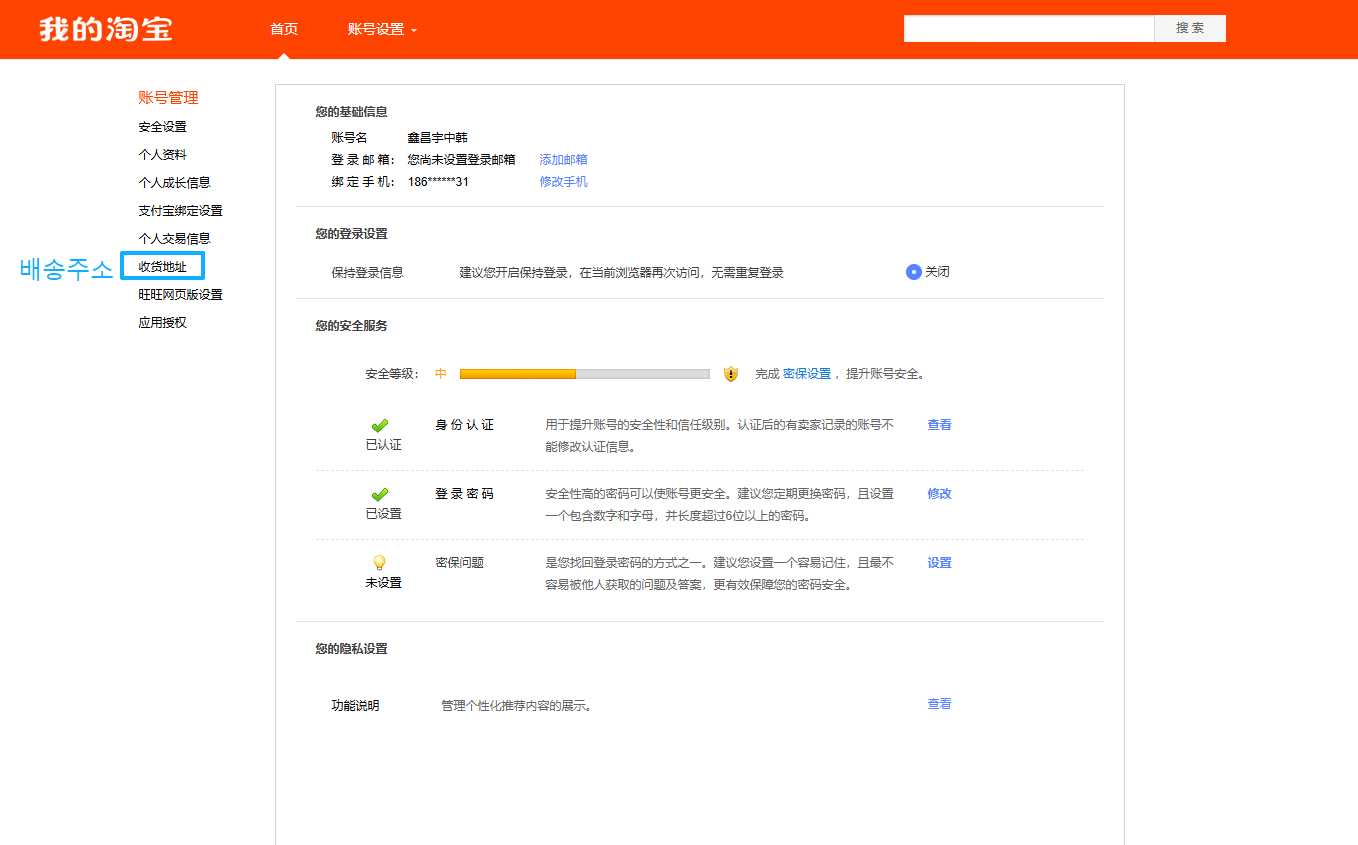Click the lightbulb icon beside 密保问题
The image size is (1358, 845).
click(x=379, y=563)
